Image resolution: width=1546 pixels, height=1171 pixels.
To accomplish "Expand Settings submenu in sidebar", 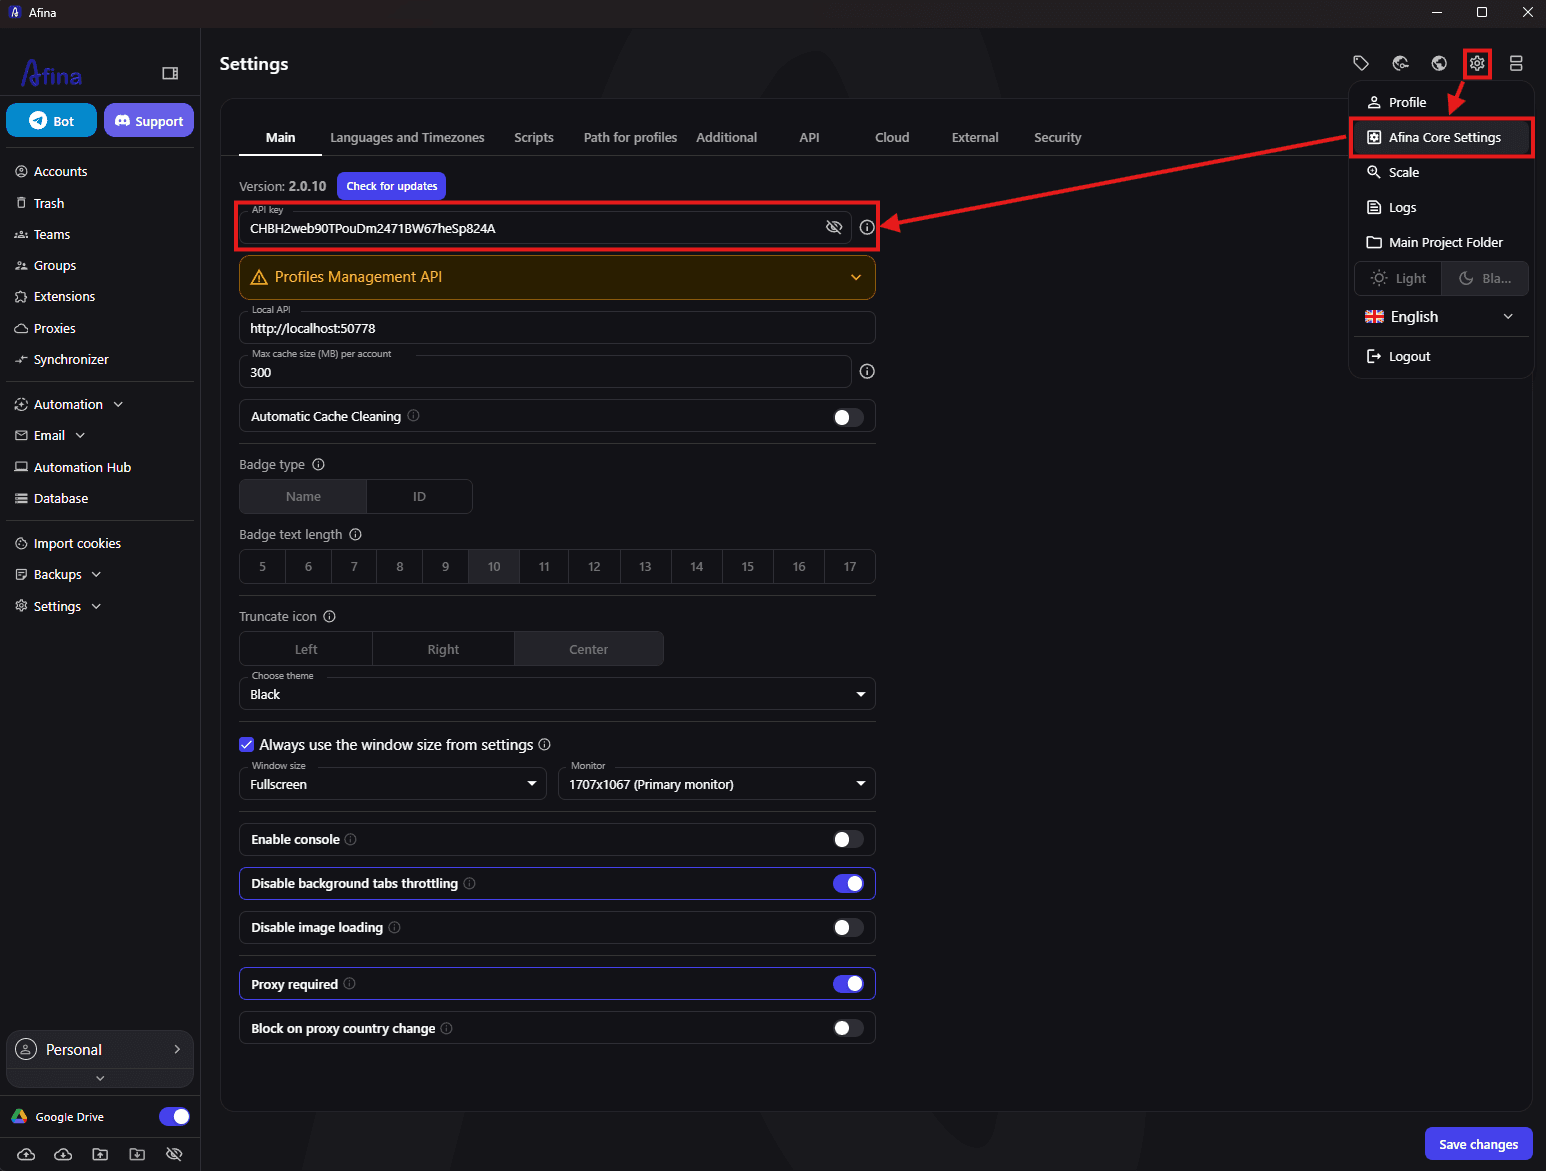I will 96,606.
